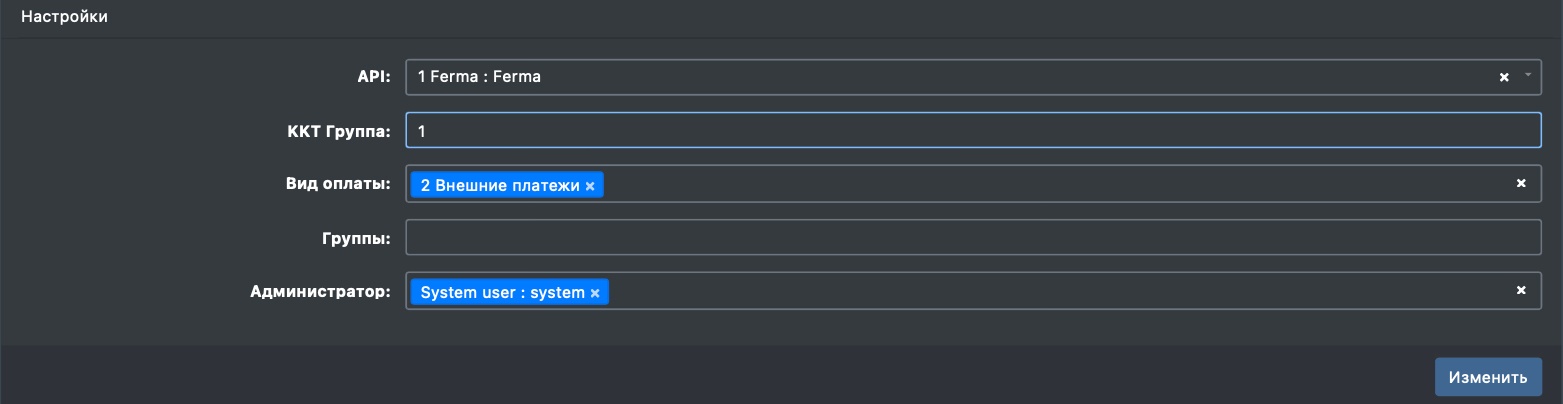Click the "1 Ferma : Ferma" selected value
This screenshot has height=404, width=1563.
tap(479, 77)
